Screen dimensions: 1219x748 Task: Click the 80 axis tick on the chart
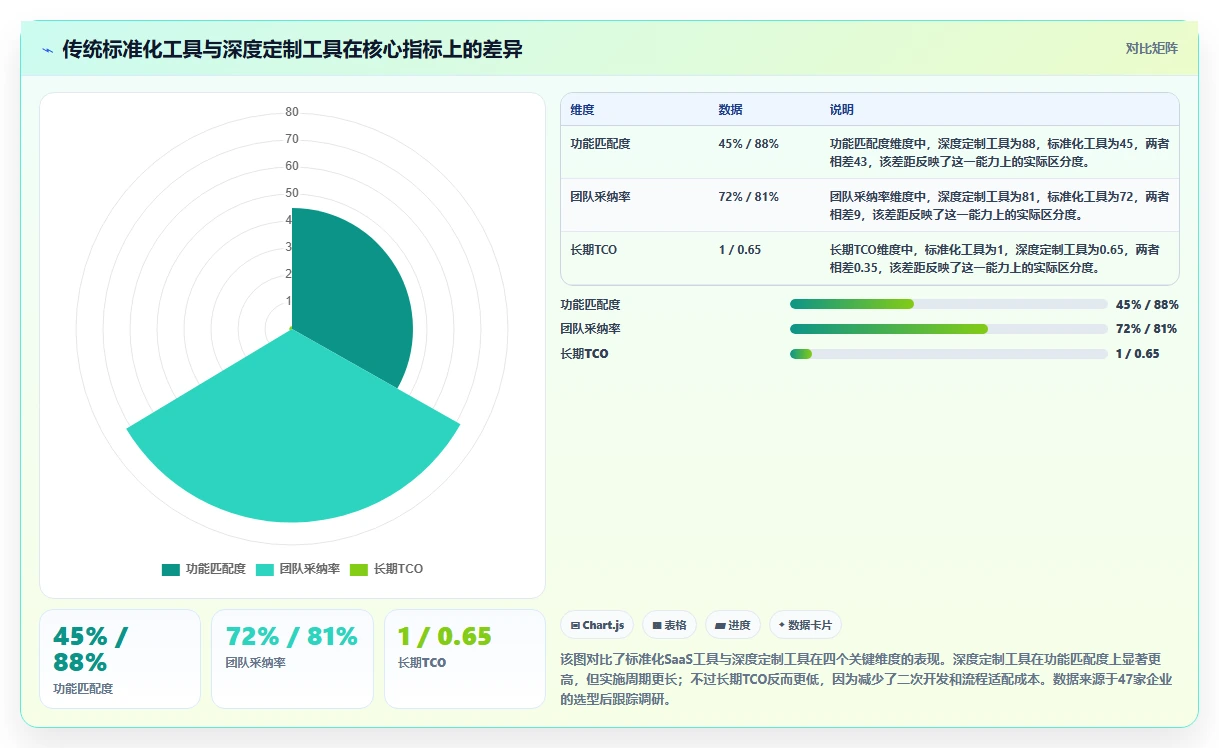pyautogui.click(x=292, y=112)
